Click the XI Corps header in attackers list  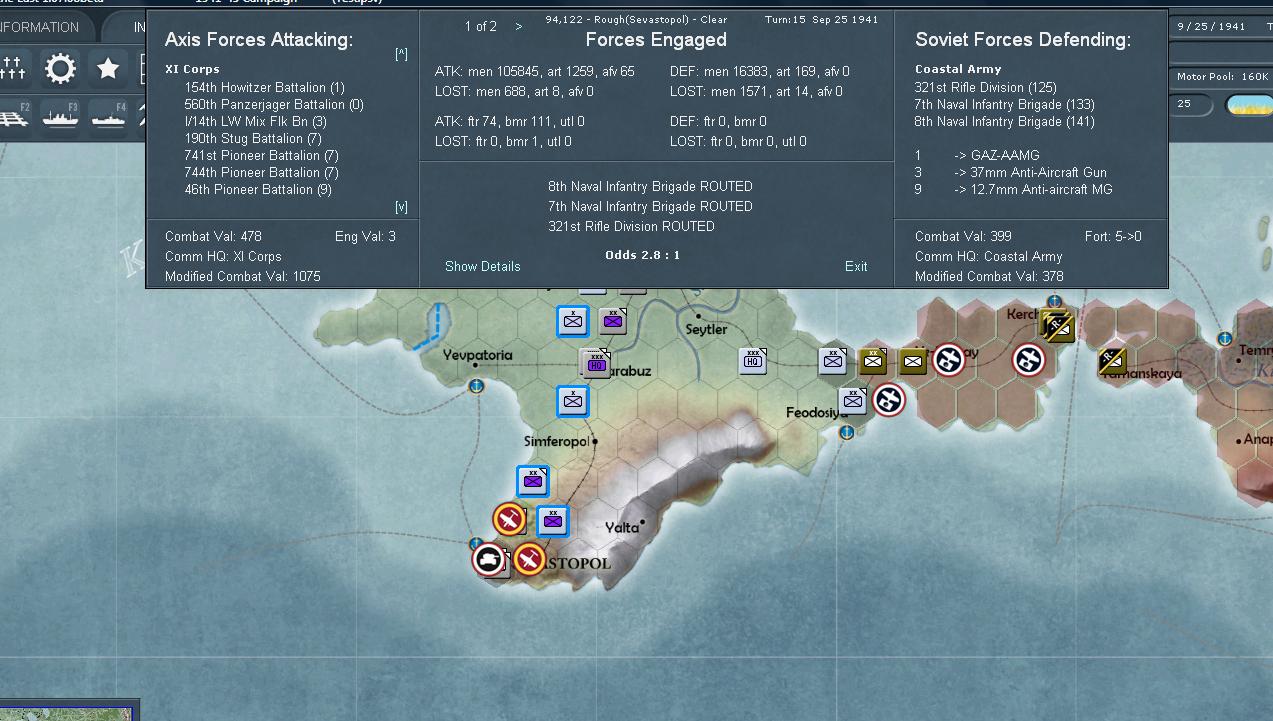pos(193,70)
